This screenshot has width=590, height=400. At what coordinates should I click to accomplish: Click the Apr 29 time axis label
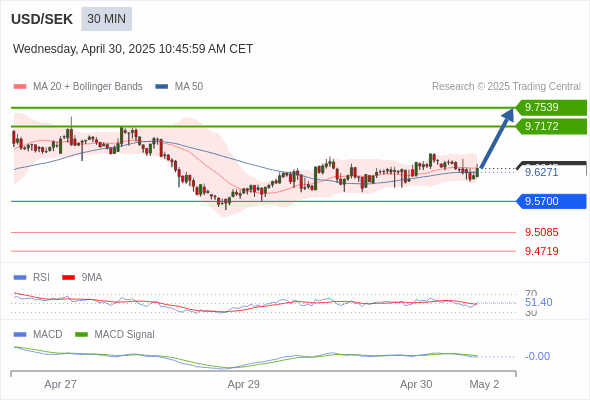[243, 384]
